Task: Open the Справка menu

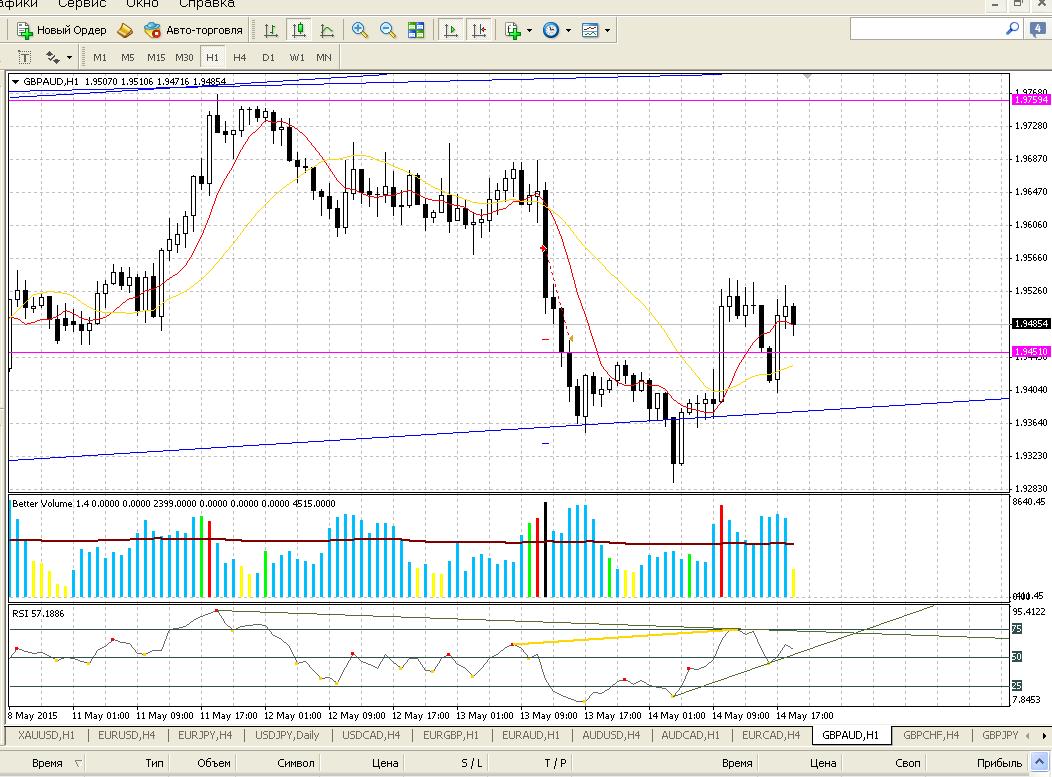Action: coord(207,4)
